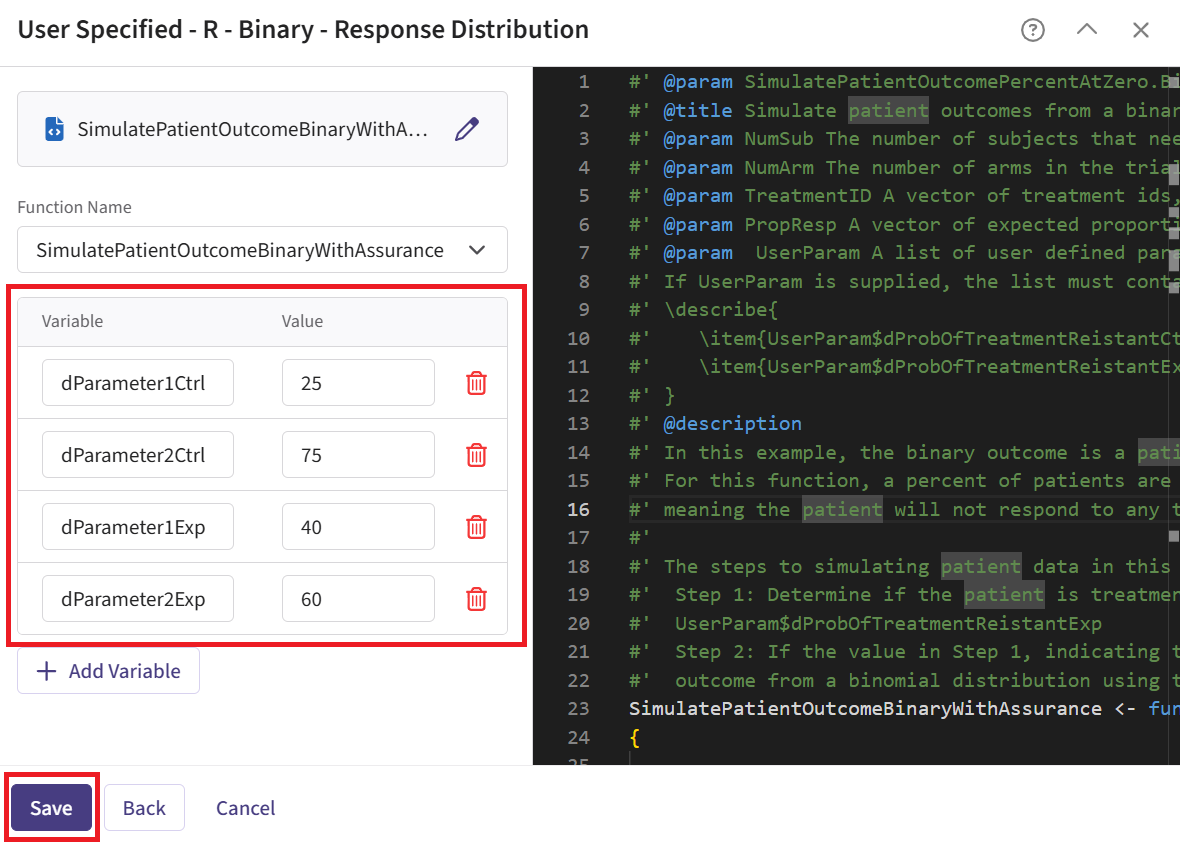The image size is (1180, 842).
Task: Click the value field containing 60
Action: click(x=358, y=599)
